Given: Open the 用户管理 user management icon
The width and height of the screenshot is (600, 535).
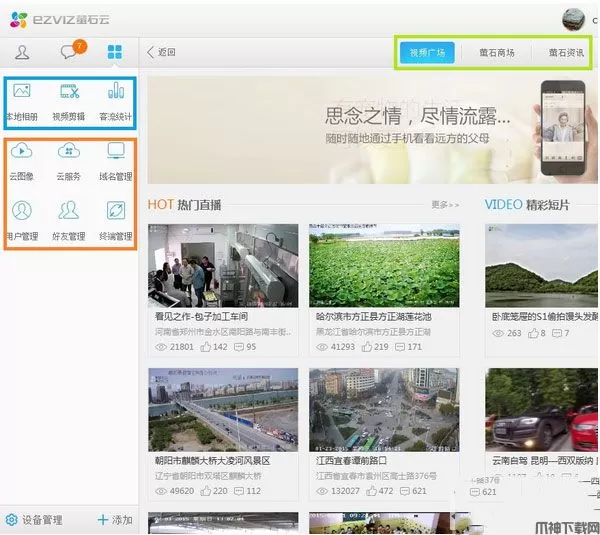Looking at the screenshot, I should [x=22, y=219].
